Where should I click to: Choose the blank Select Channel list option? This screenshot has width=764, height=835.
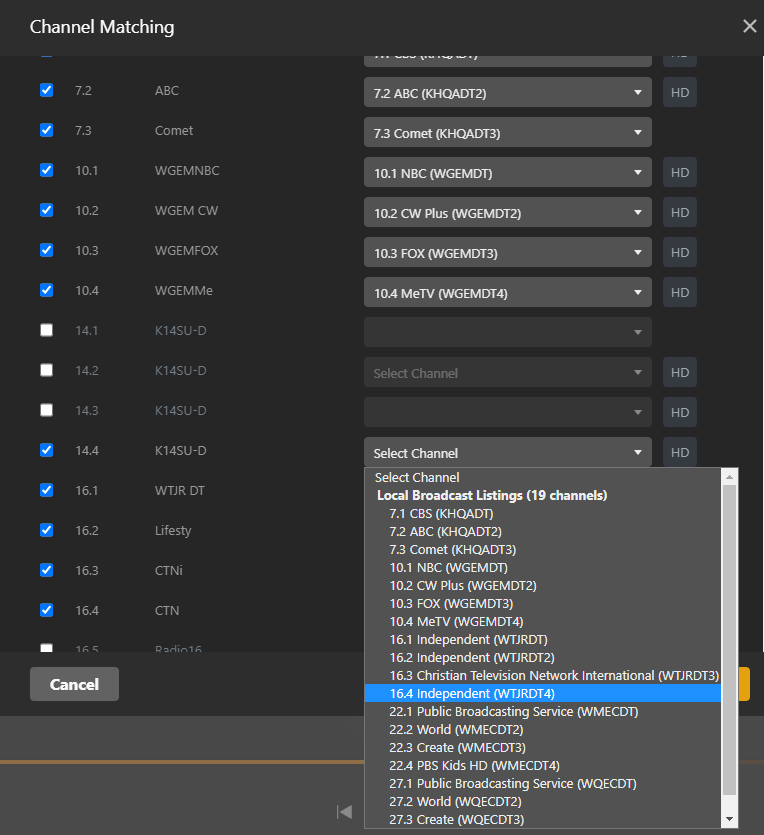(543, 478)
